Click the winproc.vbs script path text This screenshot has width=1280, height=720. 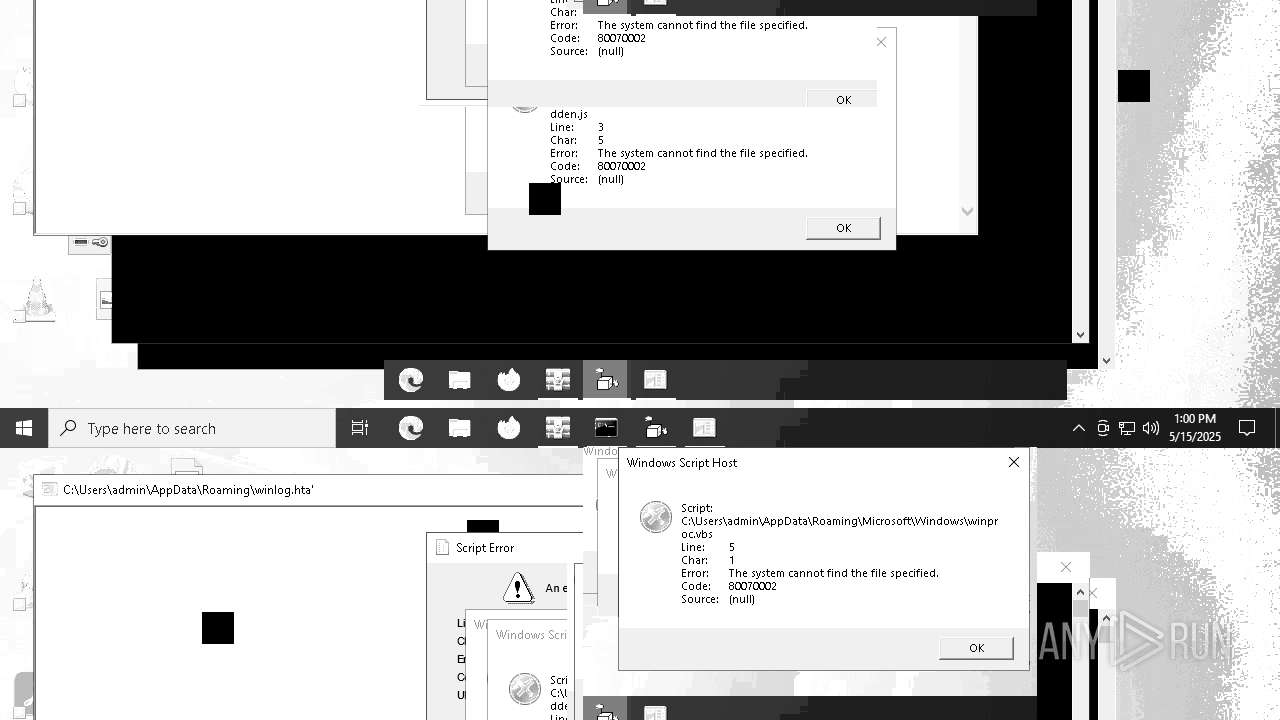(x=839, y=527)
